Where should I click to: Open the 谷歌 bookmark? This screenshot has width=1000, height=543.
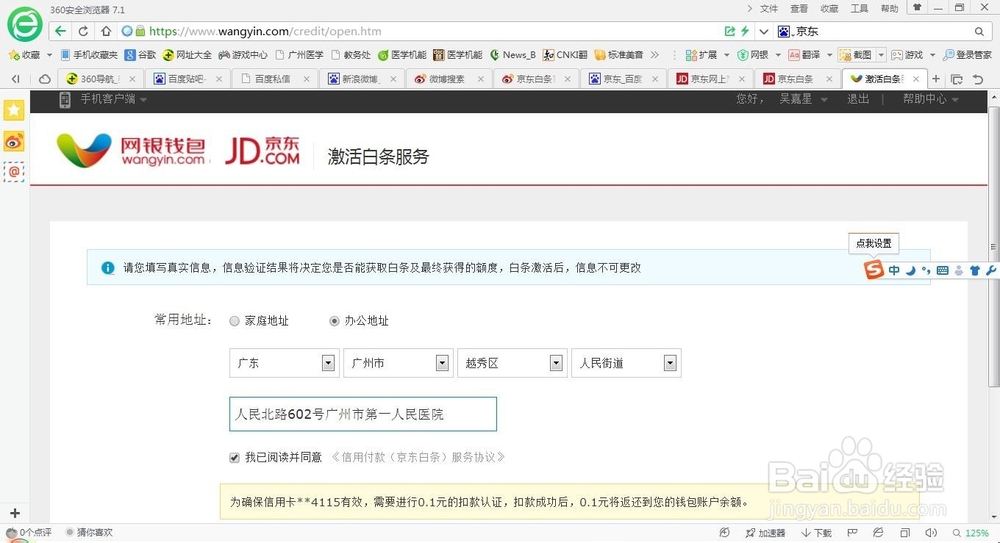140,55
